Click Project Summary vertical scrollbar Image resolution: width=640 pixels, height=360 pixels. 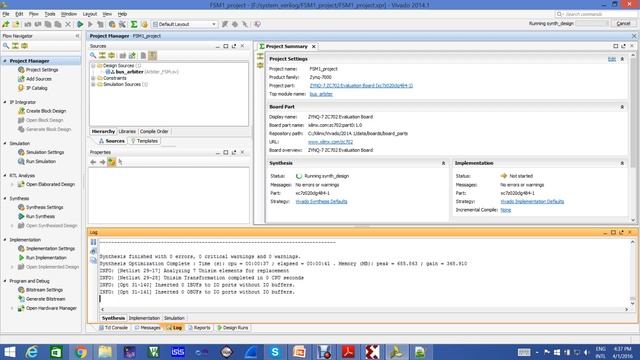tap(633, 112)
